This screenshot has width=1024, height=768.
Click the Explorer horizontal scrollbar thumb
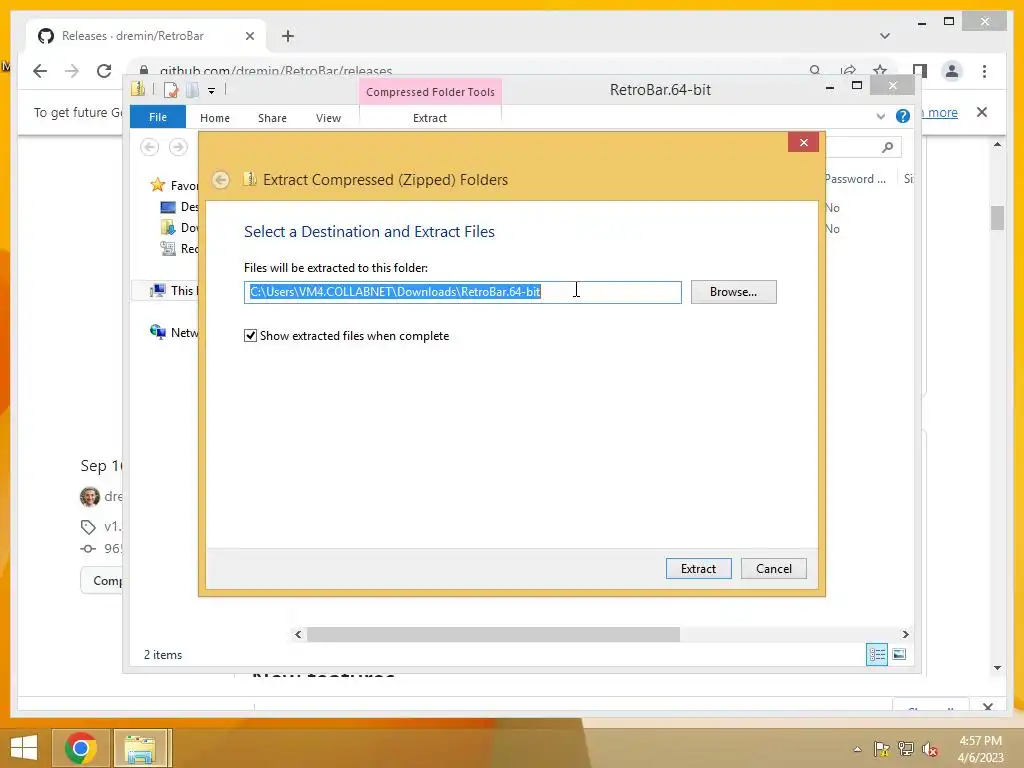pos(493,634)
